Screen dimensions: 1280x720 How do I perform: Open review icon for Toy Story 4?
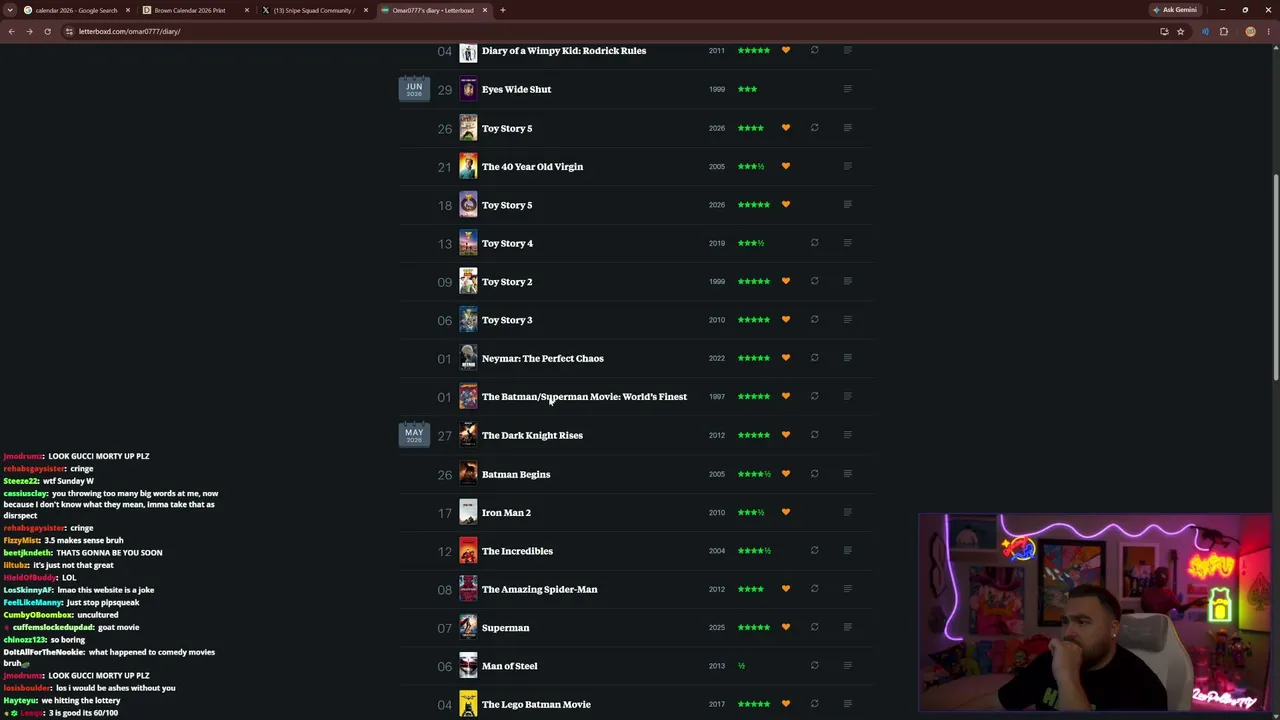[x=847, y=243]
